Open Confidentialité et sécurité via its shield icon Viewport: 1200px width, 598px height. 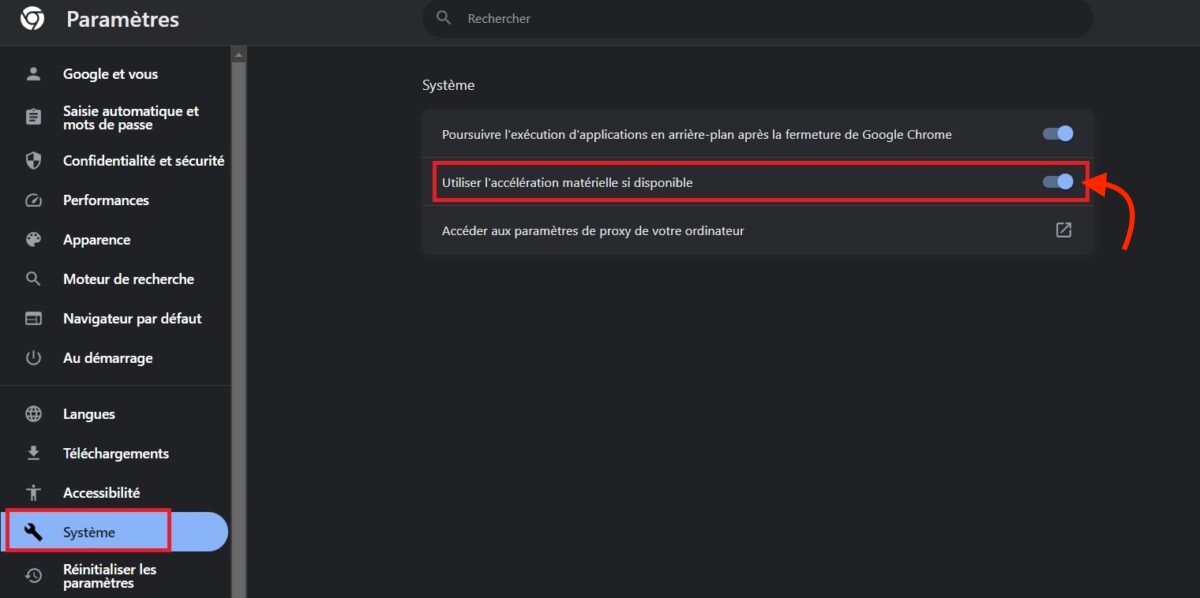click(x=33, y=160)
